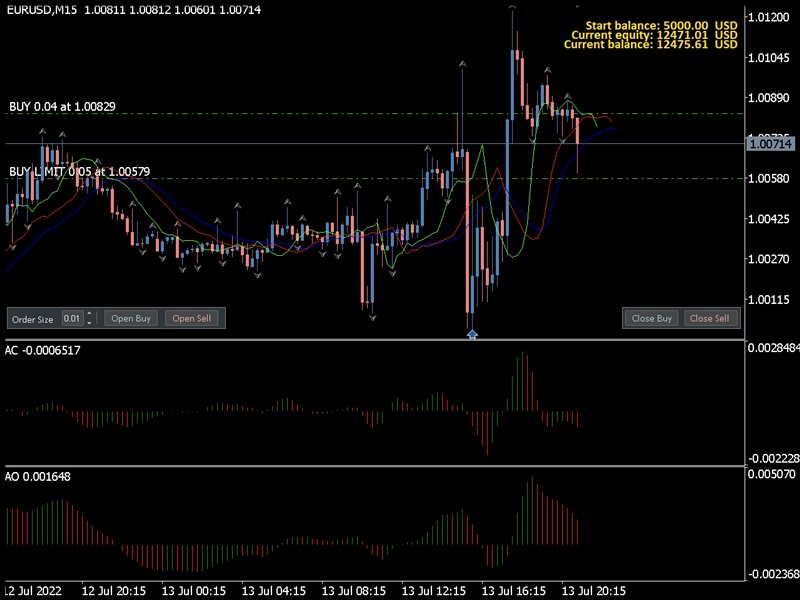Image resolution: width=800 pixels, height=600 pixels.
Task: Select the Order Size input field
Action: coord(72,318)
